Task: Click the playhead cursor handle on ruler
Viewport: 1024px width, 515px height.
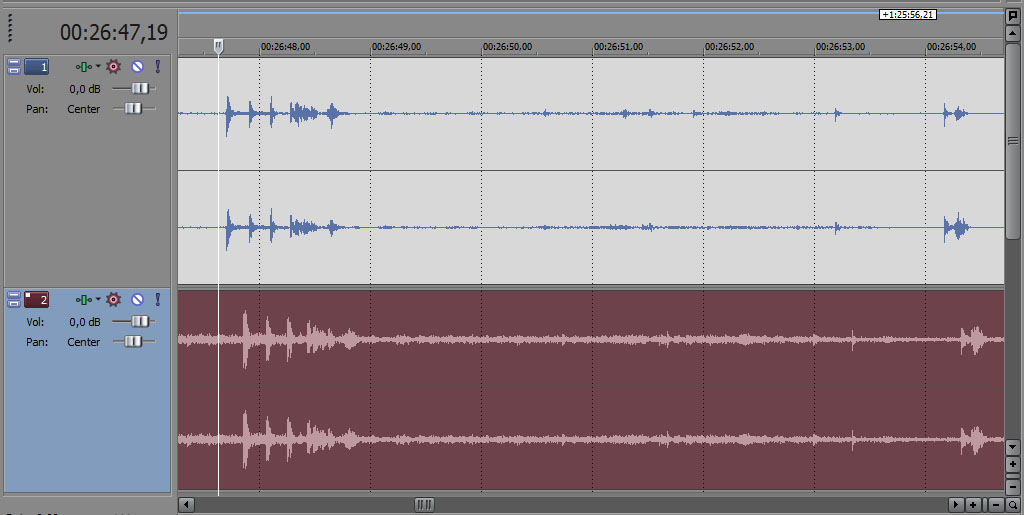Action: (219, 46)
